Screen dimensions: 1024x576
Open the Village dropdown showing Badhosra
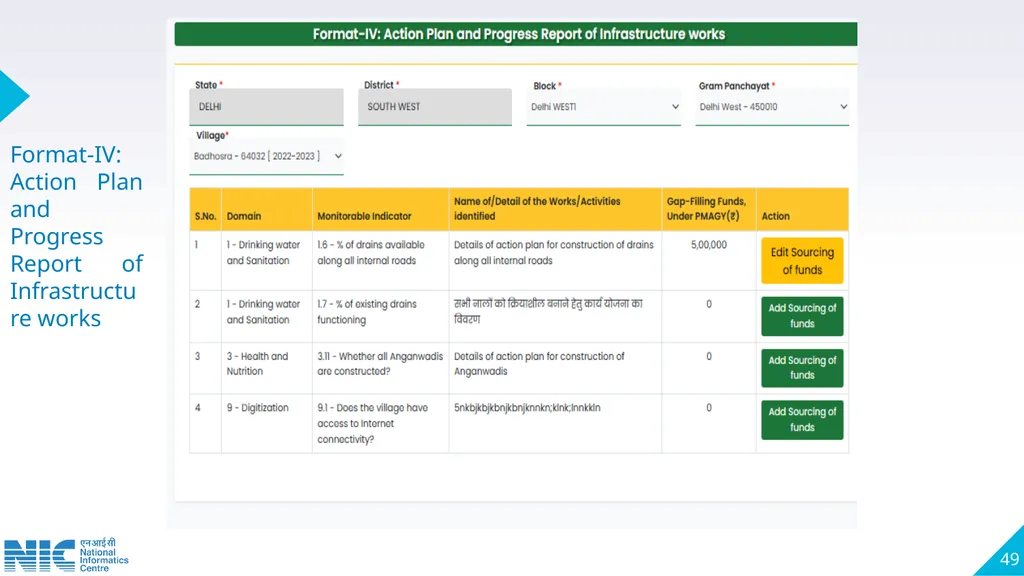[x=266, y=157]
